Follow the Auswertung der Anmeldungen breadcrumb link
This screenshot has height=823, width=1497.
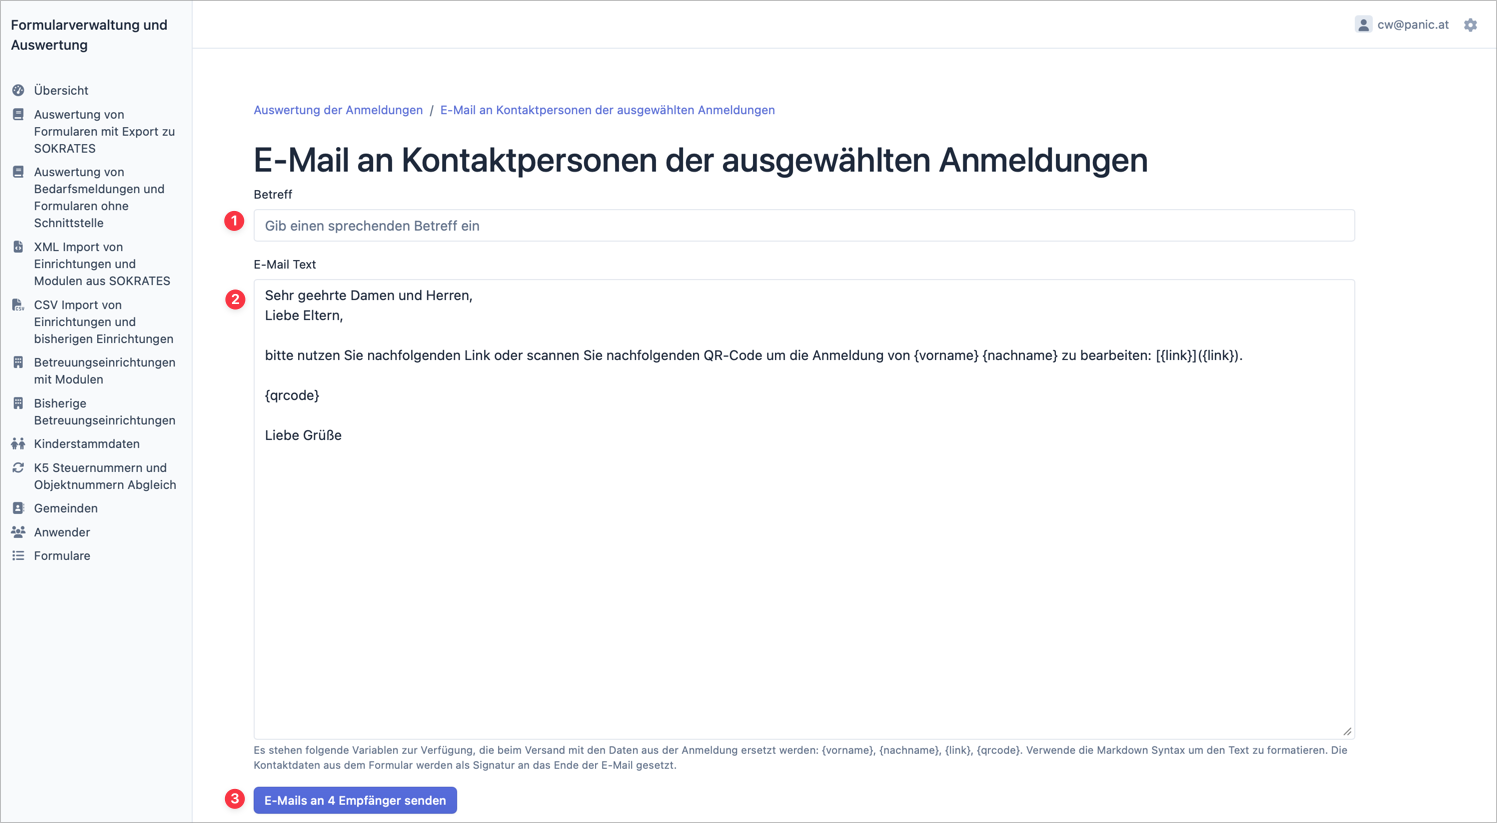coord(338,110)
